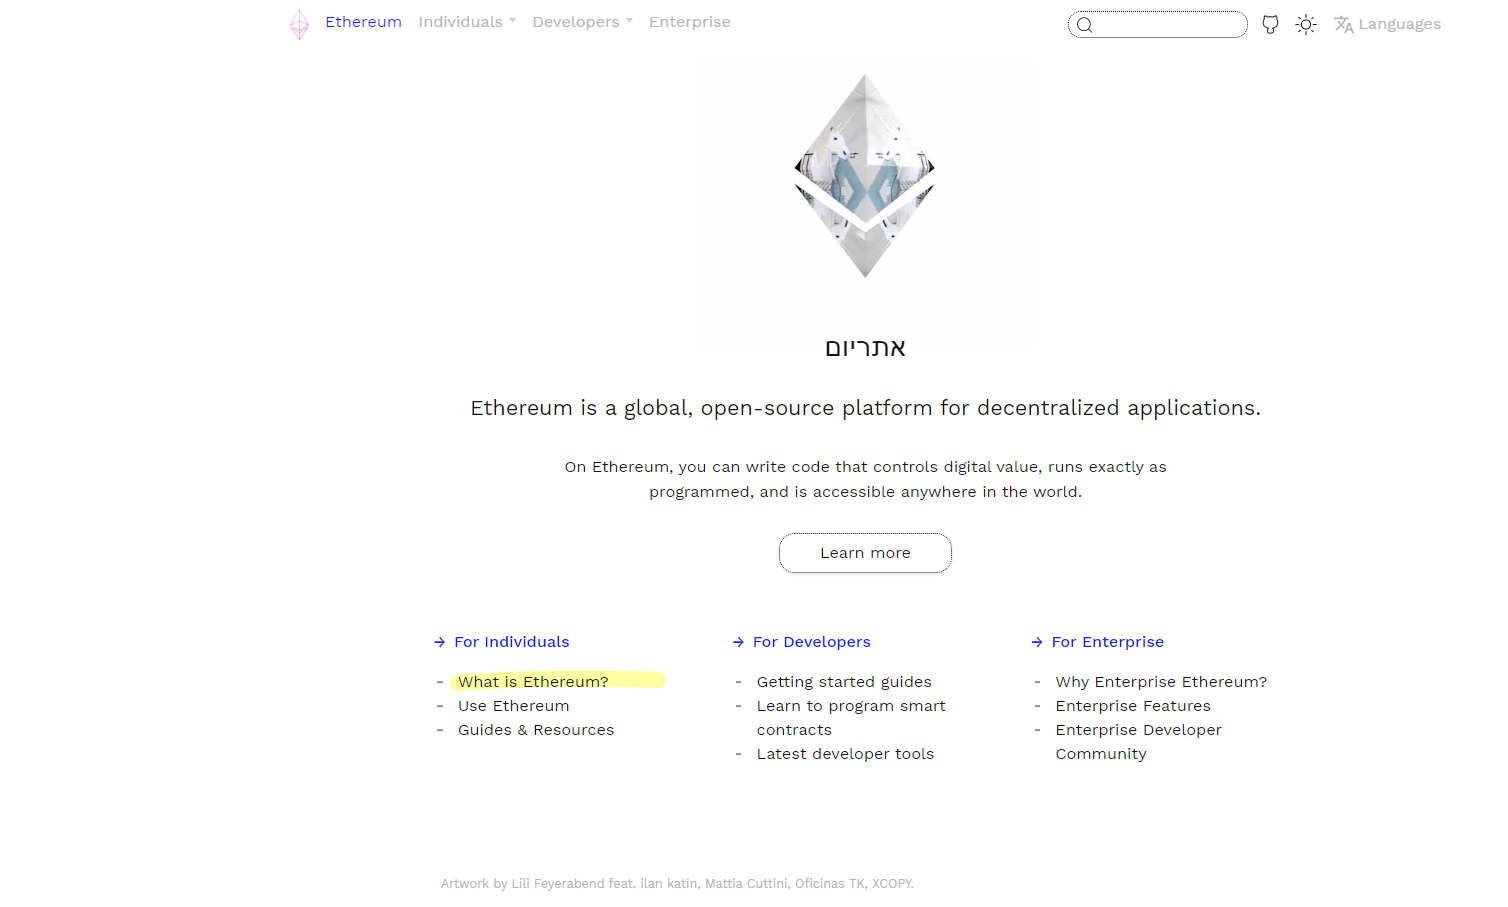Open the For Developers section link
Image resolution: width=1508 pixels, height=907 pixels.
coord(811,642)
